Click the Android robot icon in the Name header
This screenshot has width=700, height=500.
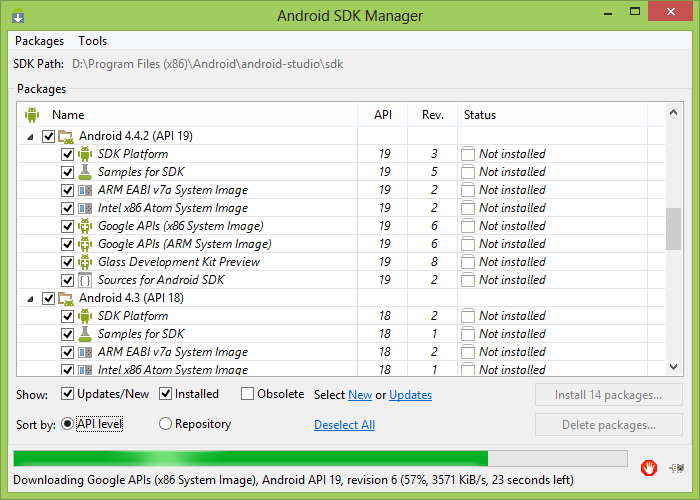coord(32,115)
